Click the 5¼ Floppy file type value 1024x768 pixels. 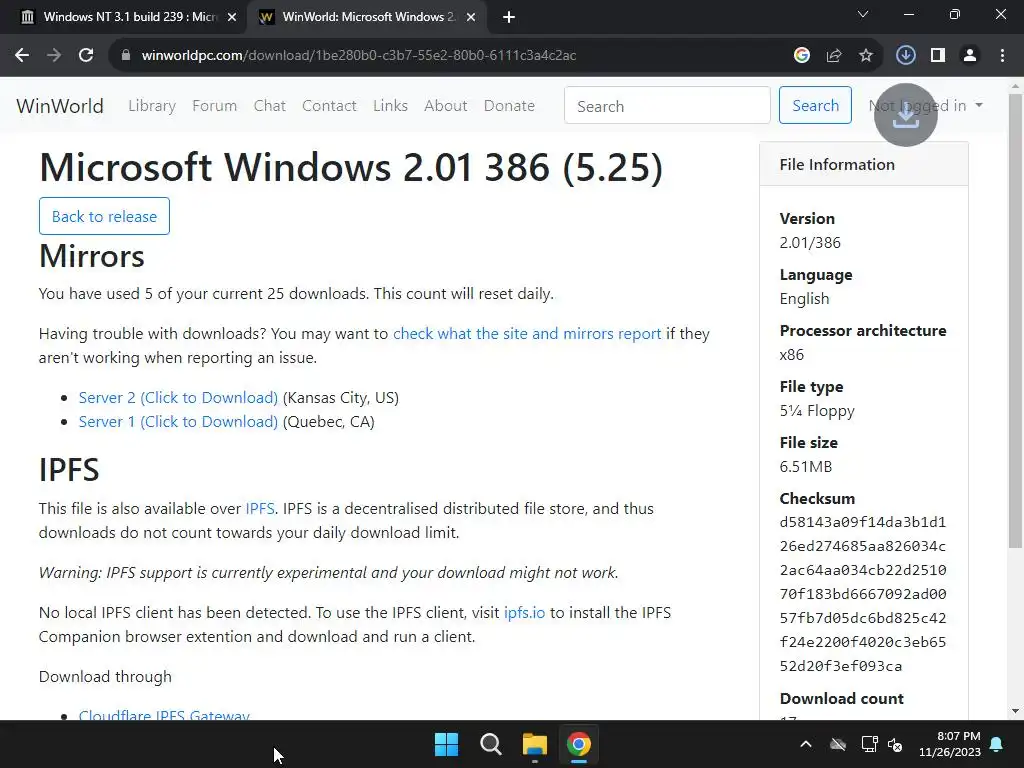click(x=817, y=411)
